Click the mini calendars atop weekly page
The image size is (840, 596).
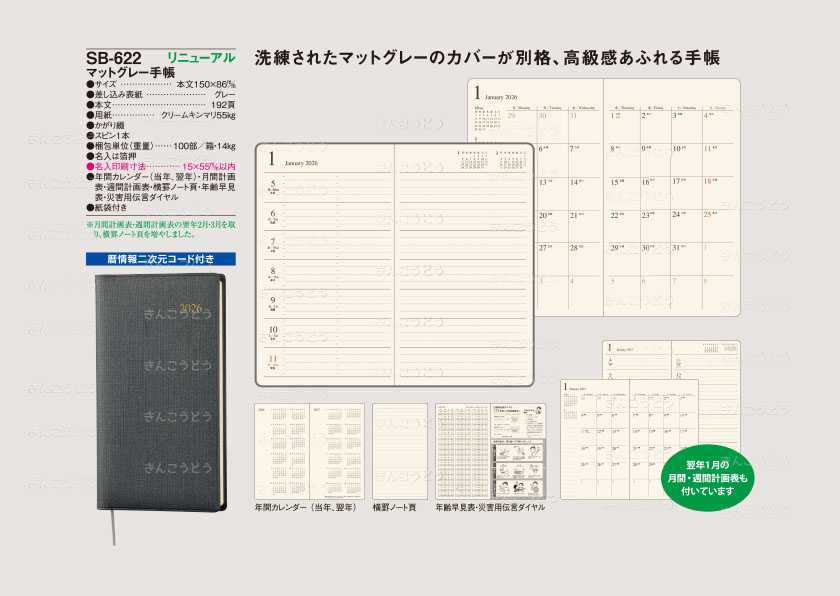coord(492,160)
